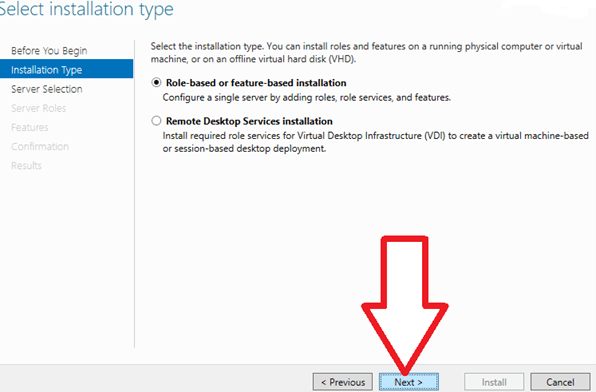Select Role-based or feature-based installation radio
This screenshot has width=596, height=392.
coord(156,83)
